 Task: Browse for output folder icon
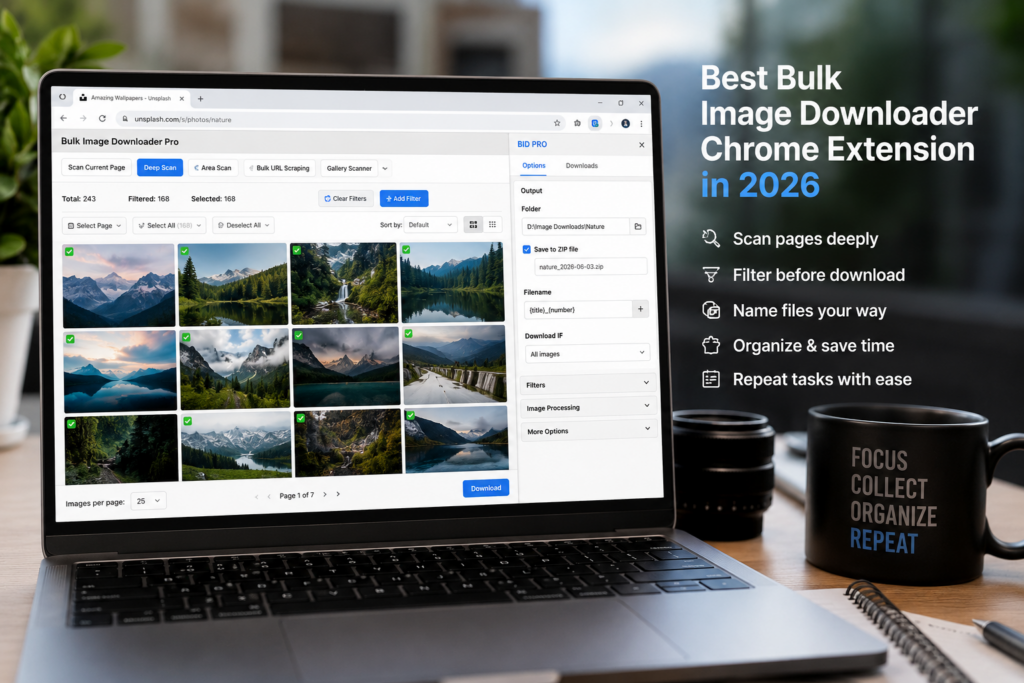638,227
